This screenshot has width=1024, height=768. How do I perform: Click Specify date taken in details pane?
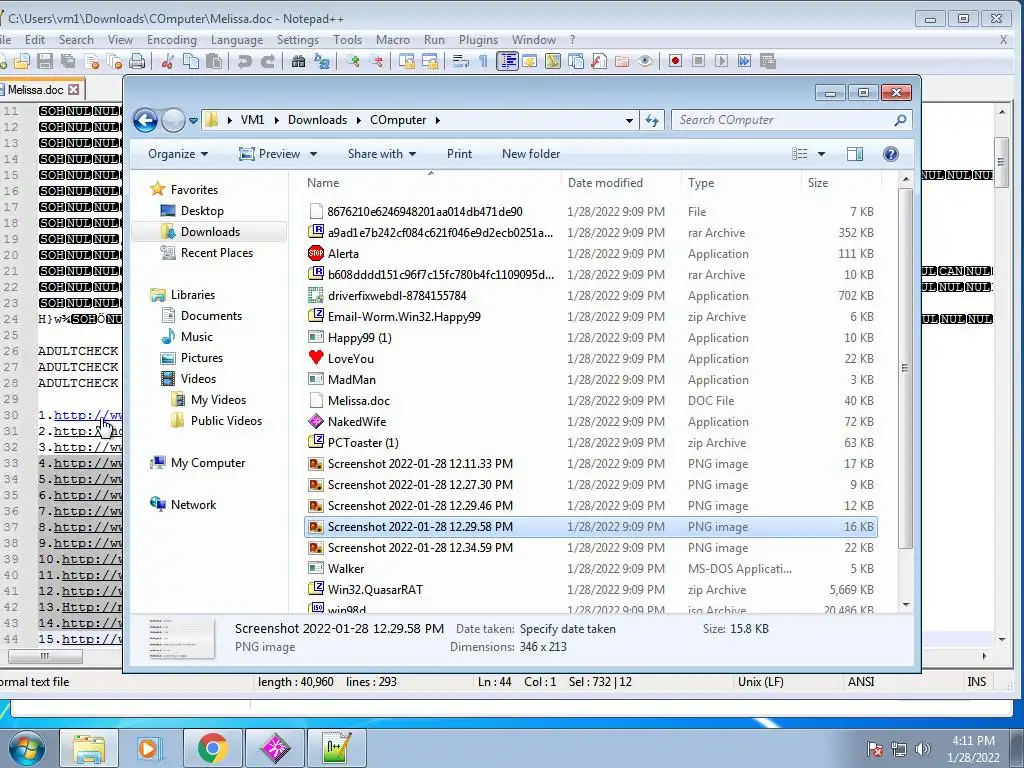click(568, 629)
